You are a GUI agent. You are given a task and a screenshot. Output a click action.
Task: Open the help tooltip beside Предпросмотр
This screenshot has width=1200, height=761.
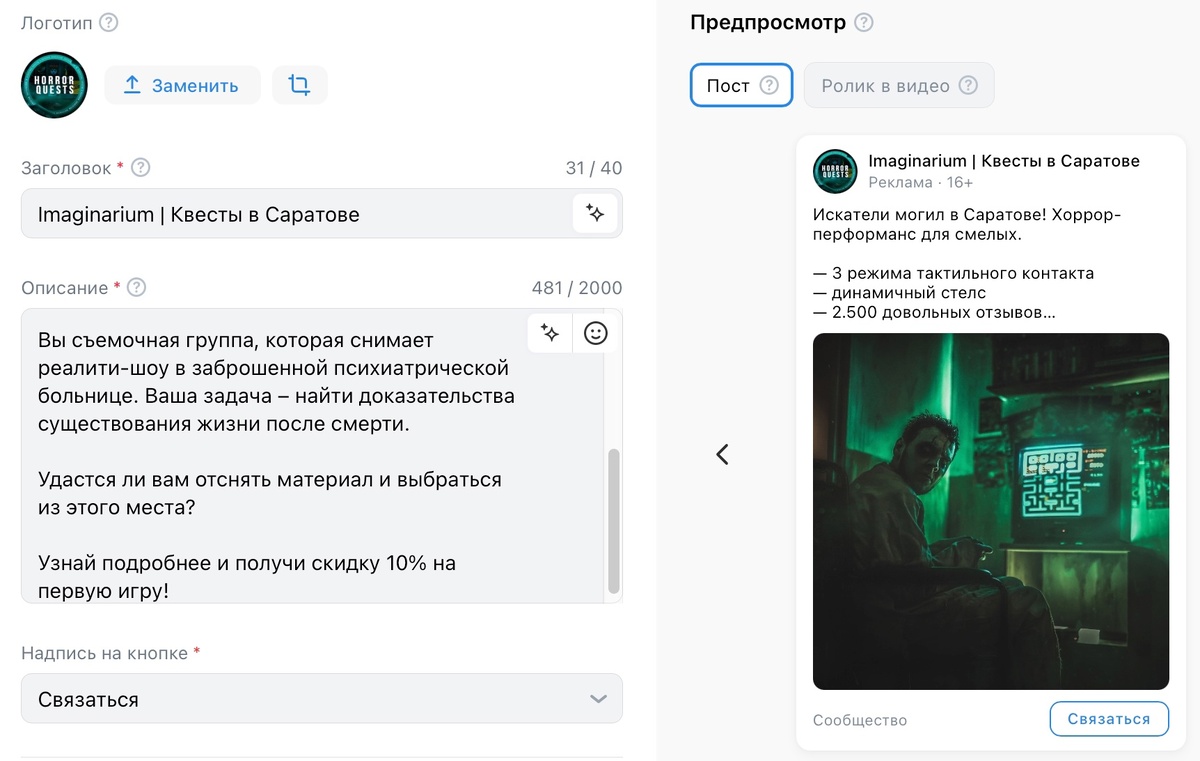pos(862,20)
